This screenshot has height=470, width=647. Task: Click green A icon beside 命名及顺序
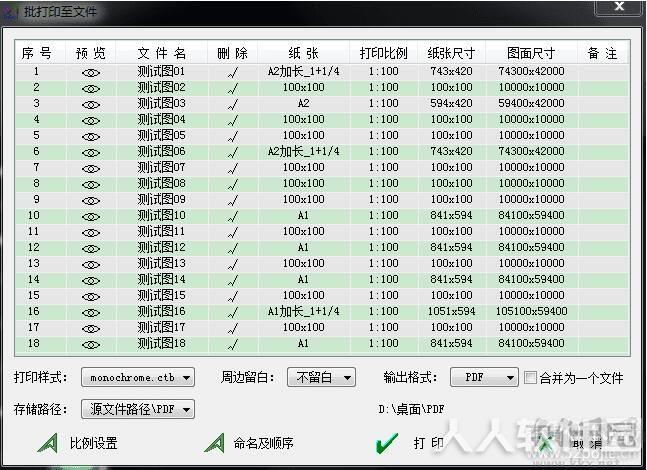coord(215,443)
